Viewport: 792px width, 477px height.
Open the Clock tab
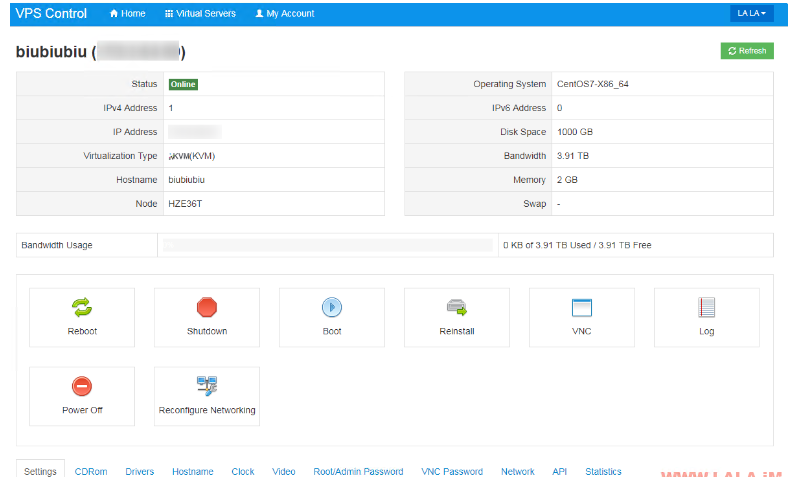tap(242, 471)
